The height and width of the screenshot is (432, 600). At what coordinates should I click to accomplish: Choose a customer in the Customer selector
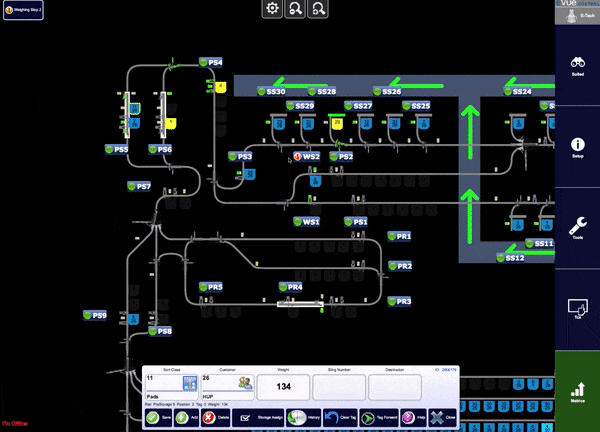coord(228,387)
